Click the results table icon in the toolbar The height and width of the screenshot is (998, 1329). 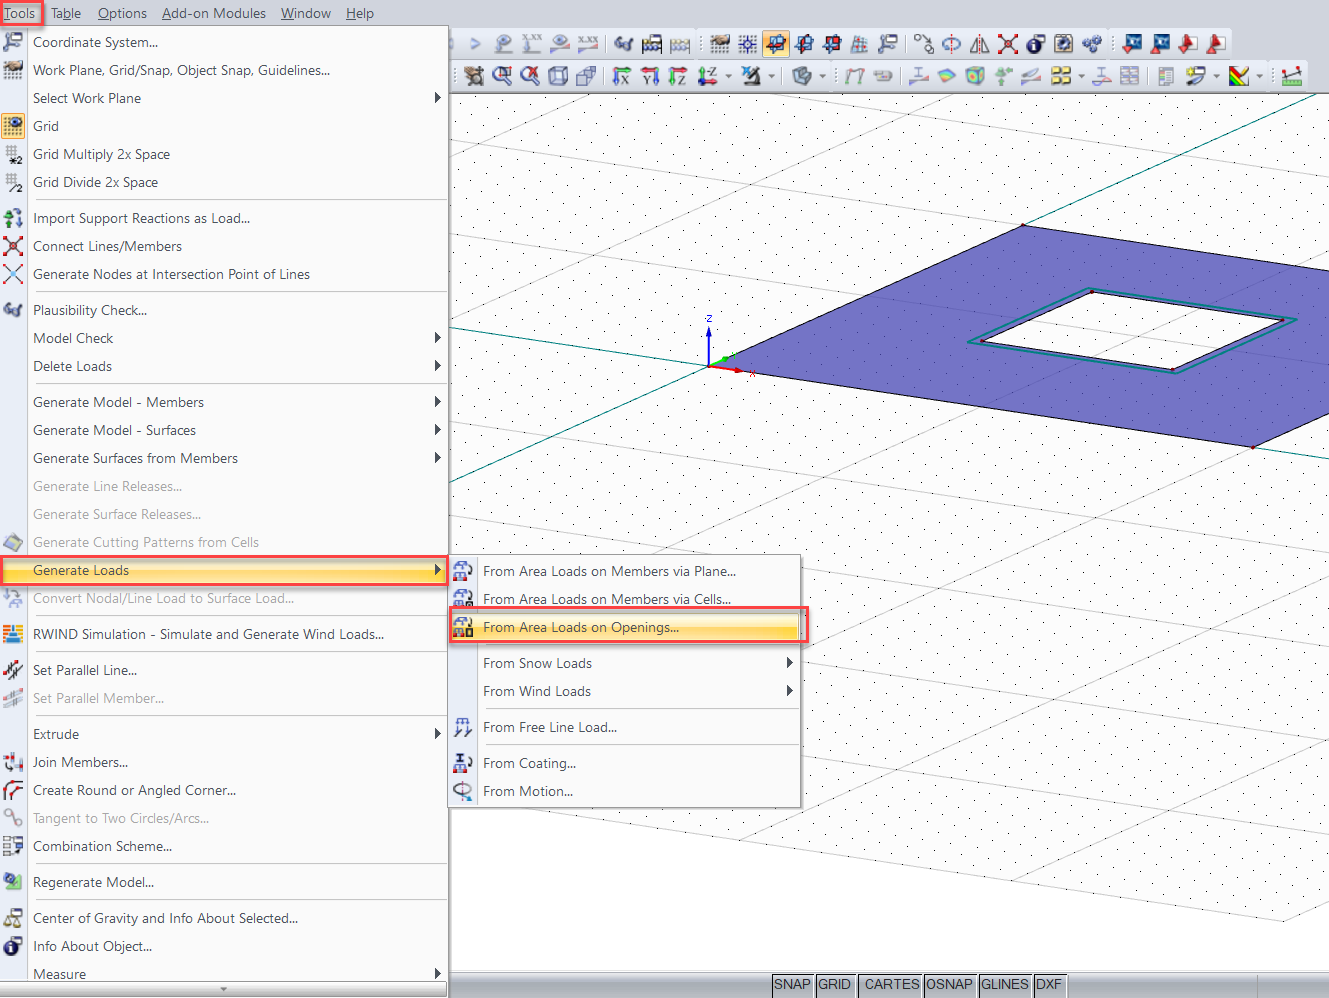pyautogui.click(x=1129, y=76)
